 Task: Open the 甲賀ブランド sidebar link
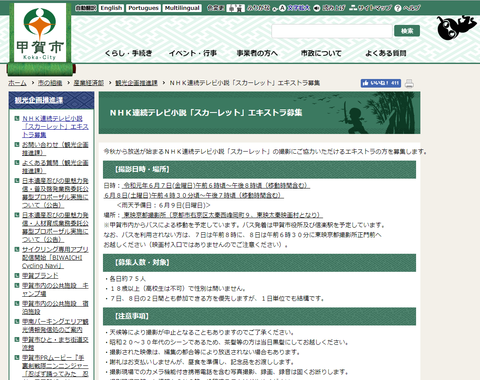[x=40, y=276]
